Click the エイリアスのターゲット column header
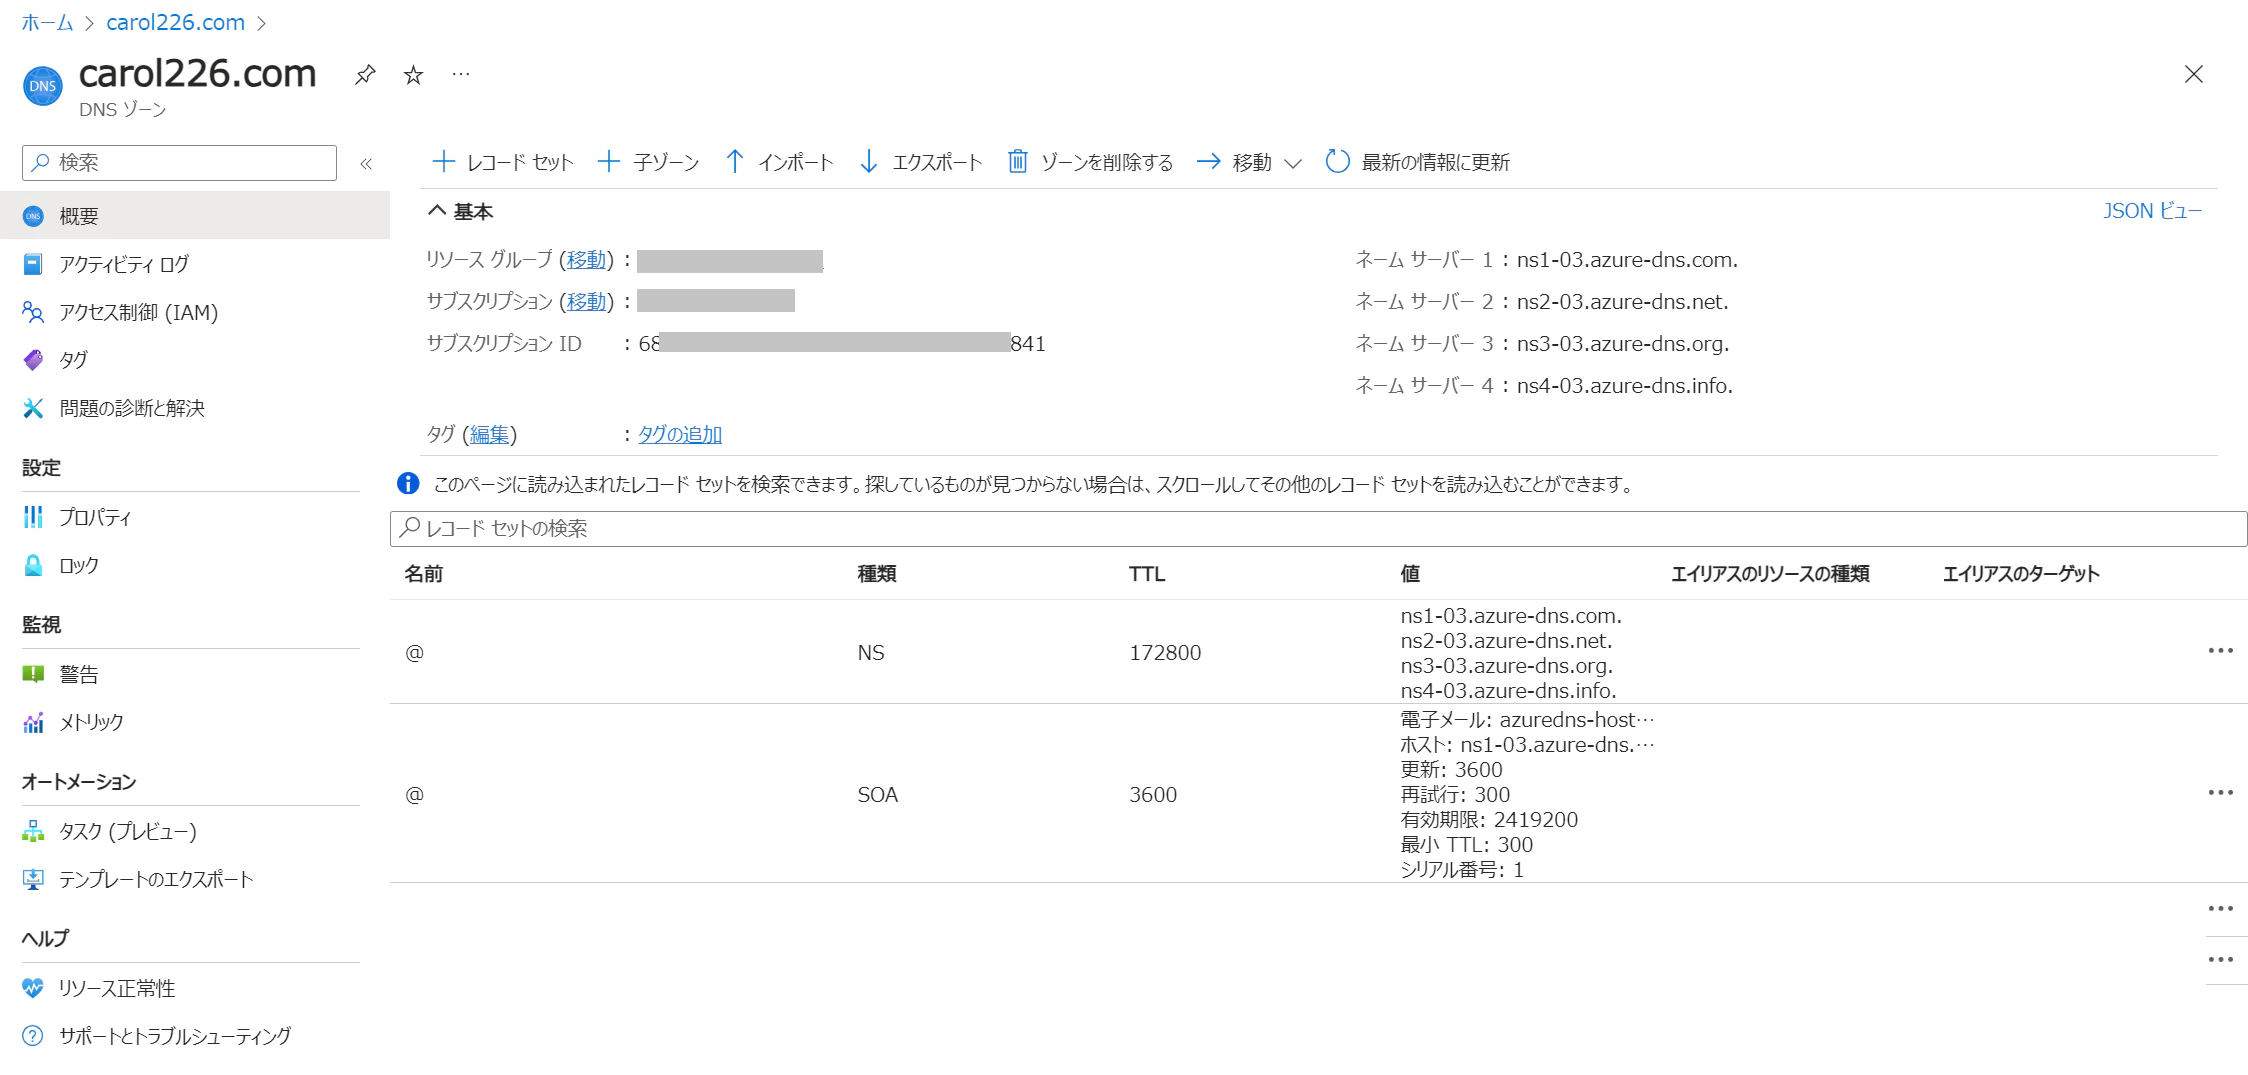Image resolution: width=2248 pixels, height=1075 pixels. click(2021, 574)
